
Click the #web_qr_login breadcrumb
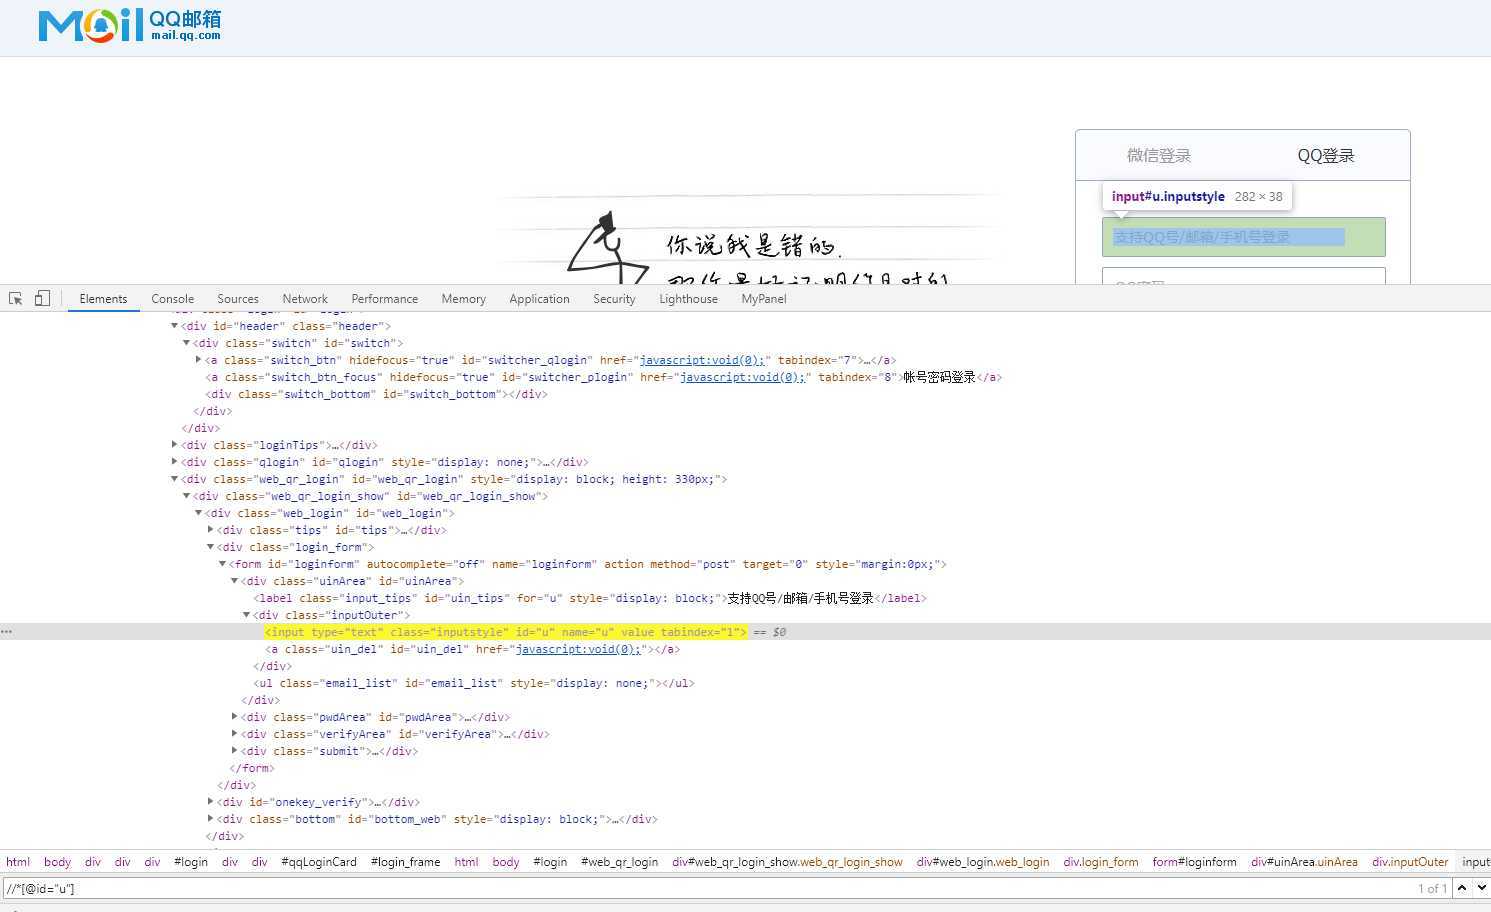coord(619,862)
